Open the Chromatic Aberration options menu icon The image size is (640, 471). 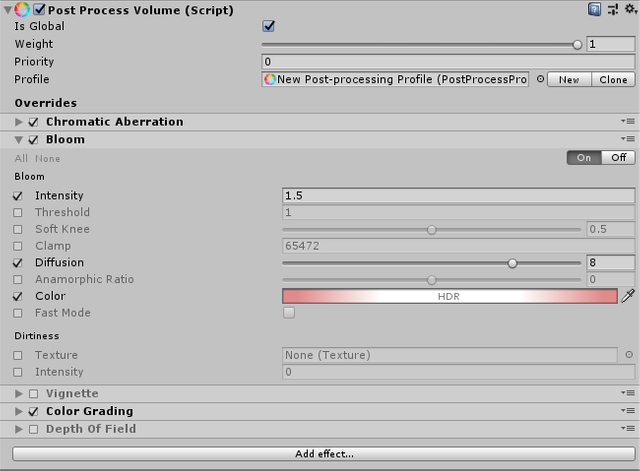coord(627,122)
